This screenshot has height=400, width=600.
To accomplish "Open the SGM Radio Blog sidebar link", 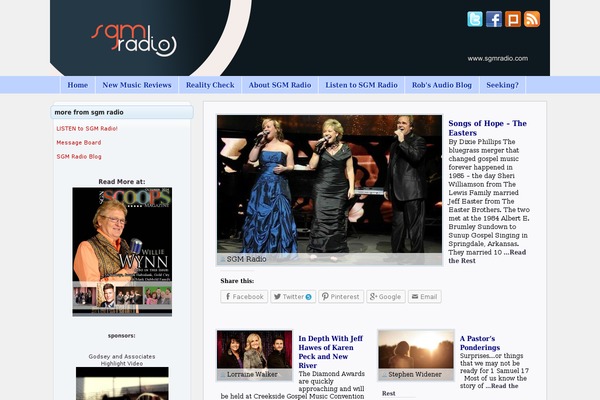I will pyautogui.click(x=79, y=157).
